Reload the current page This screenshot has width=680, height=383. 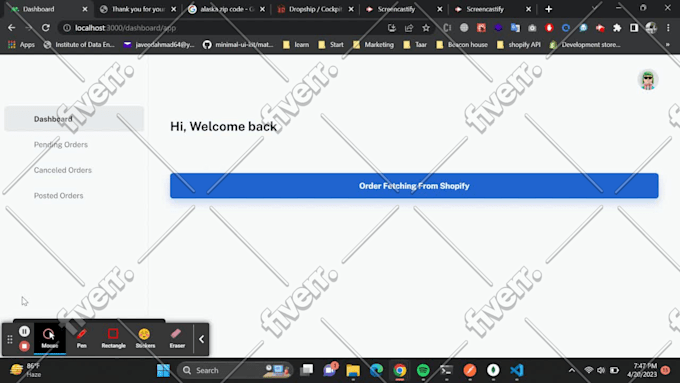[46, 28]
